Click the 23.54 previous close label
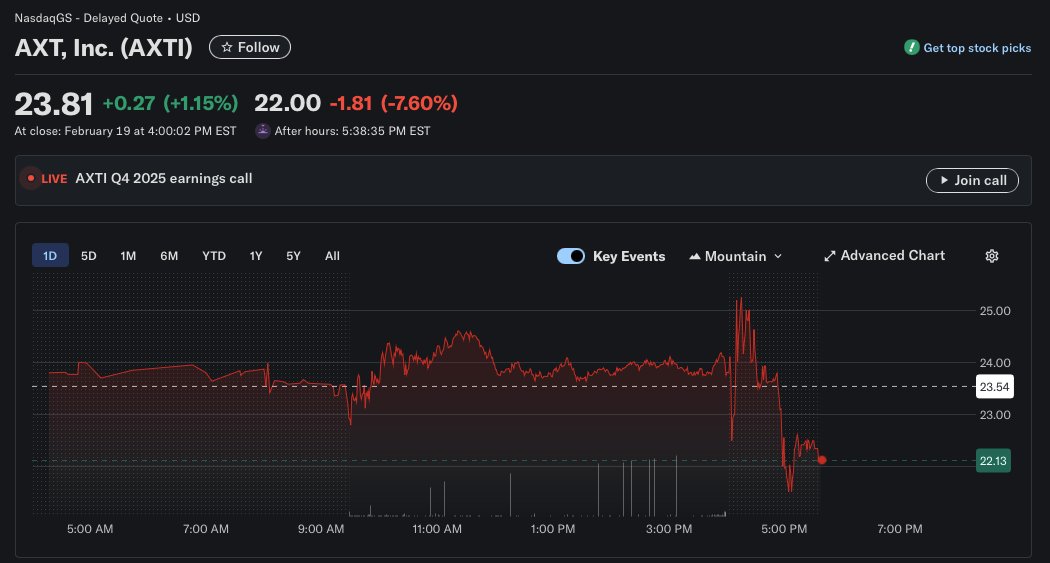Screen dimensions: 1050x563 pos(994,386)
